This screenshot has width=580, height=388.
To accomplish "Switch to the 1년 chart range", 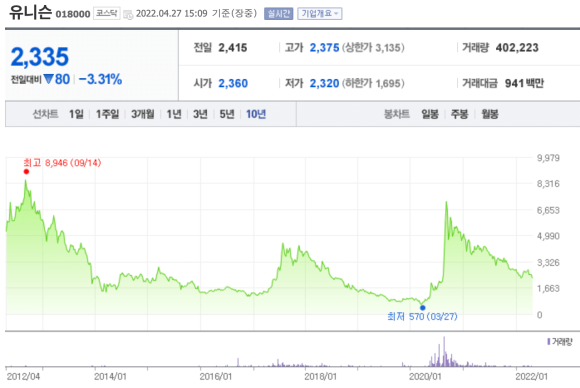I will pyautogui.click(x=174, y=114).
